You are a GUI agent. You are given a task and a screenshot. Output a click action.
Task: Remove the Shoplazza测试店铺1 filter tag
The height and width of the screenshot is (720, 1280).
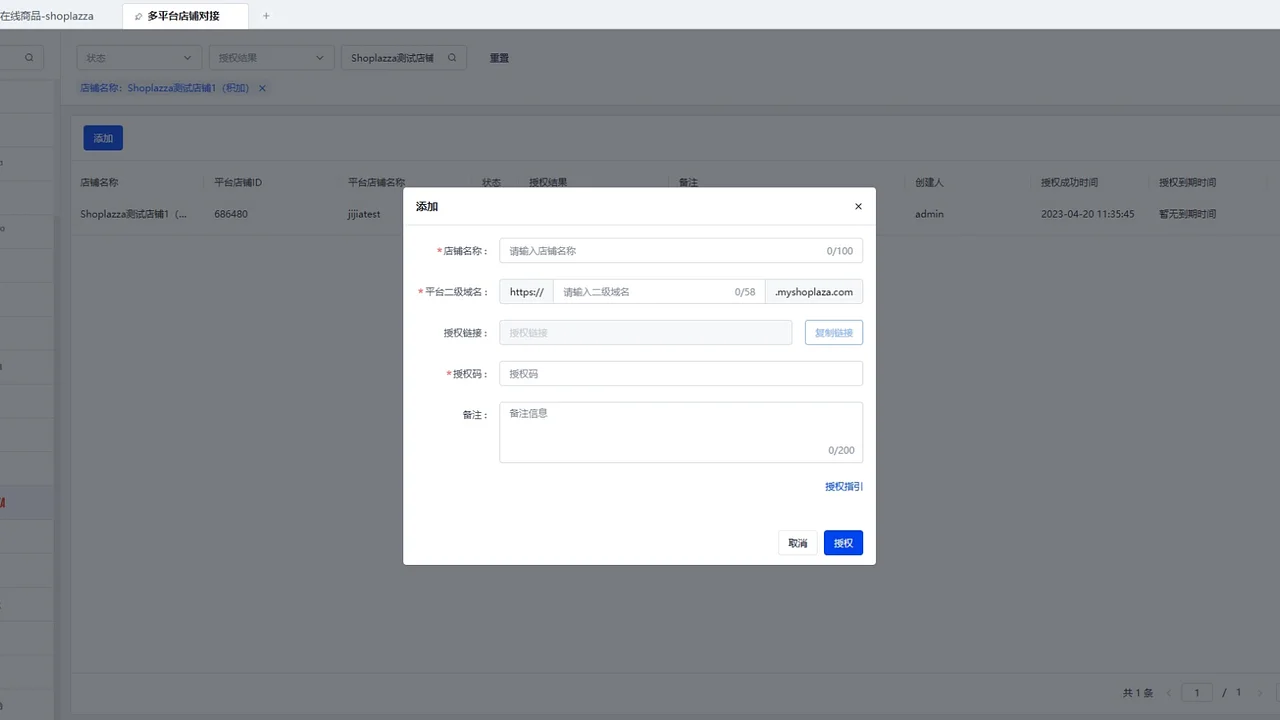point(261,88)
